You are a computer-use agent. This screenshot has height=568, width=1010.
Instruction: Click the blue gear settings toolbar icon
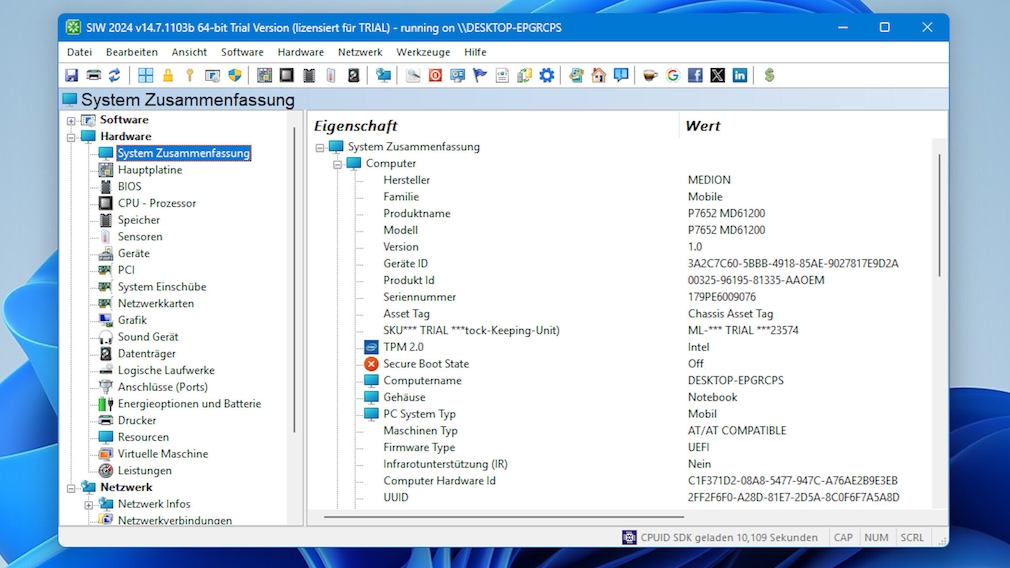[547, 75]
